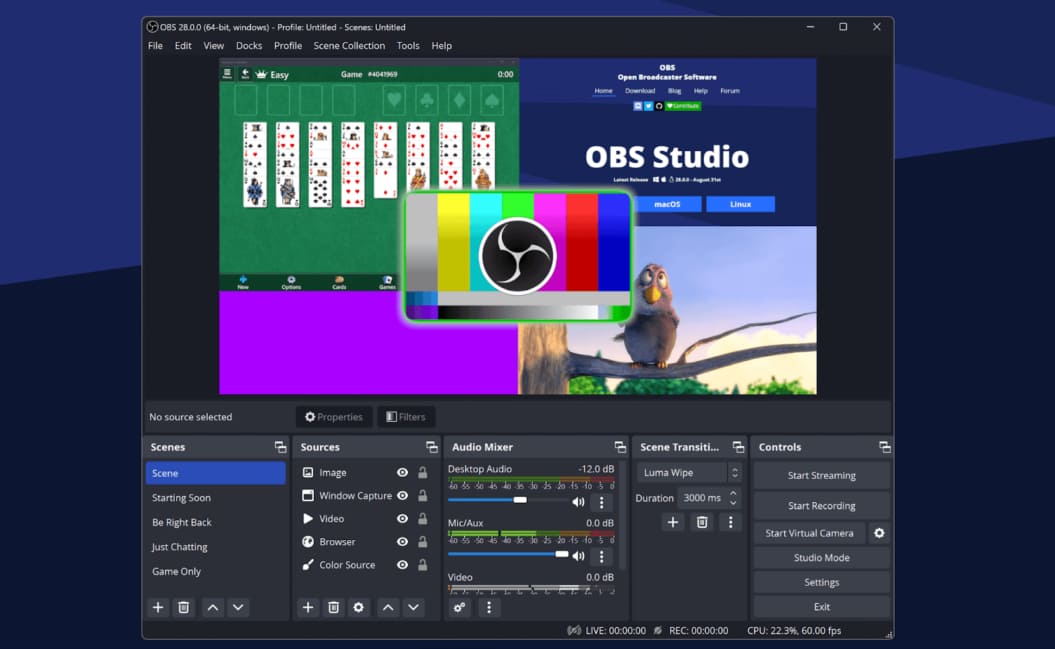Click the Browser source globe icon
The image size is (1055, 649).
307,541
